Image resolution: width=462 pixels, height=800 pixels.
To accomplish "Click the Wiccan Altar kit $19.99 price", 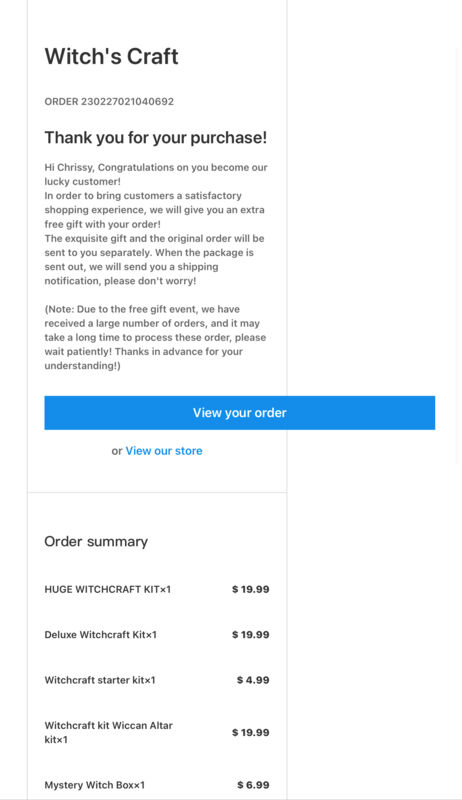I will click(x=250, y=733).
